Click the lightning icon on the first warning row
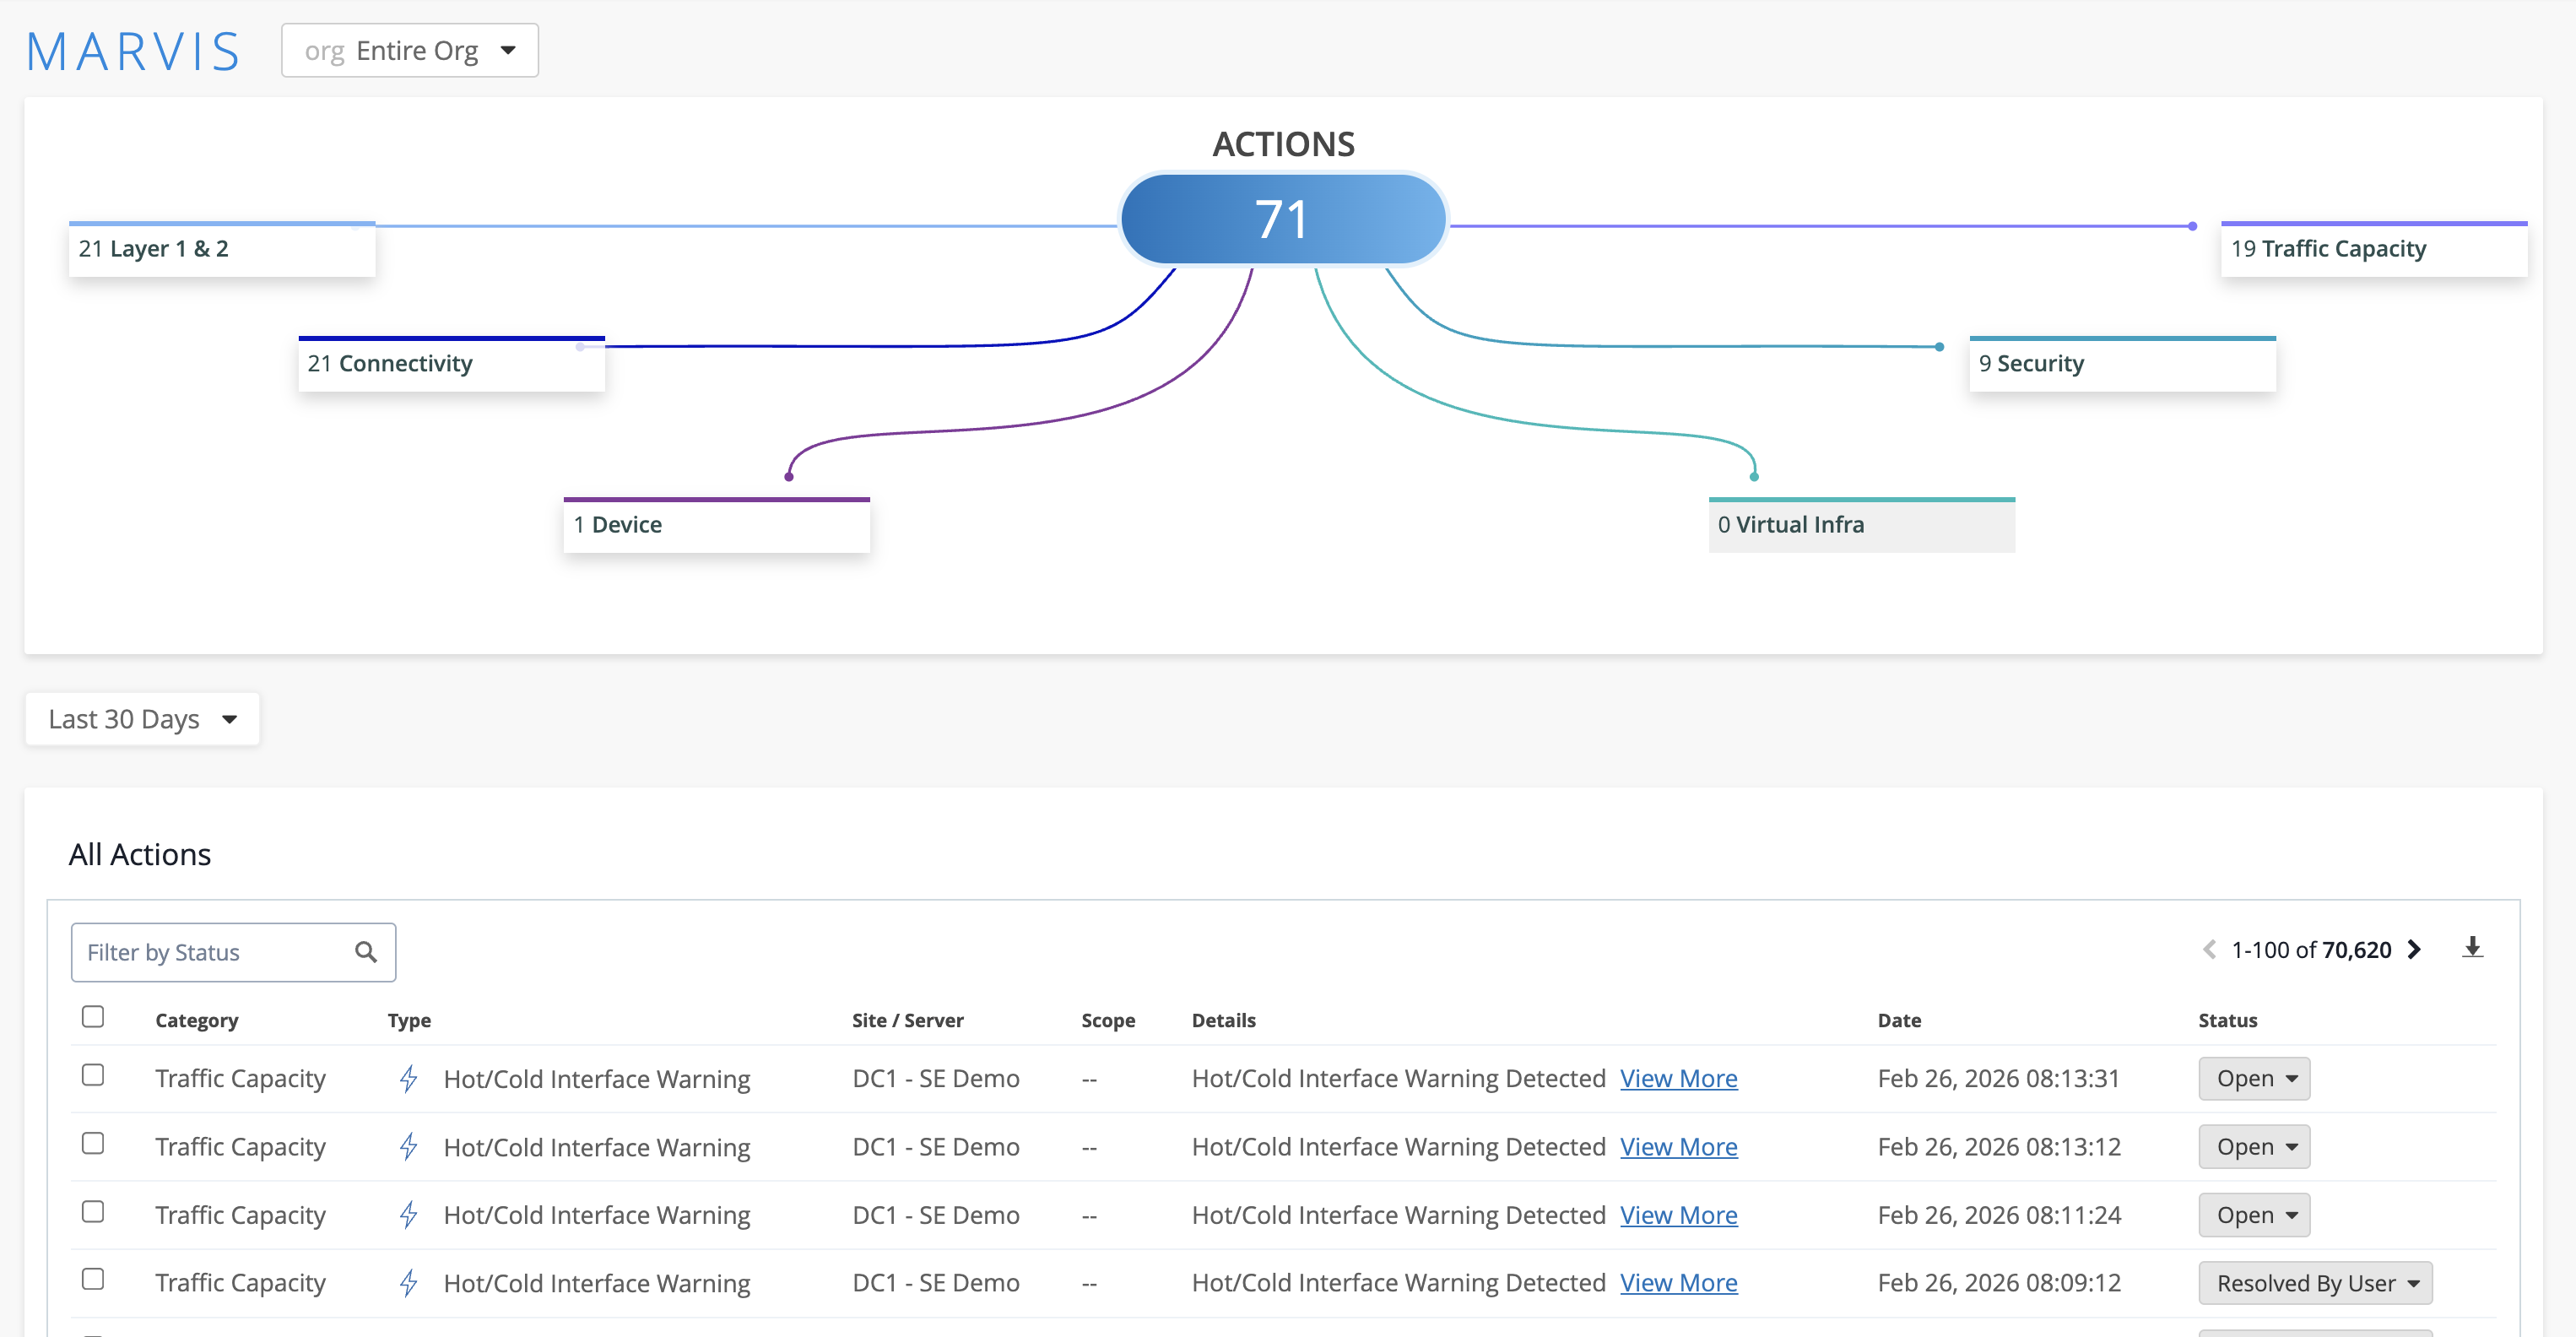This screenshot has width=2576, height=1337. click(x=408, y=1078)
